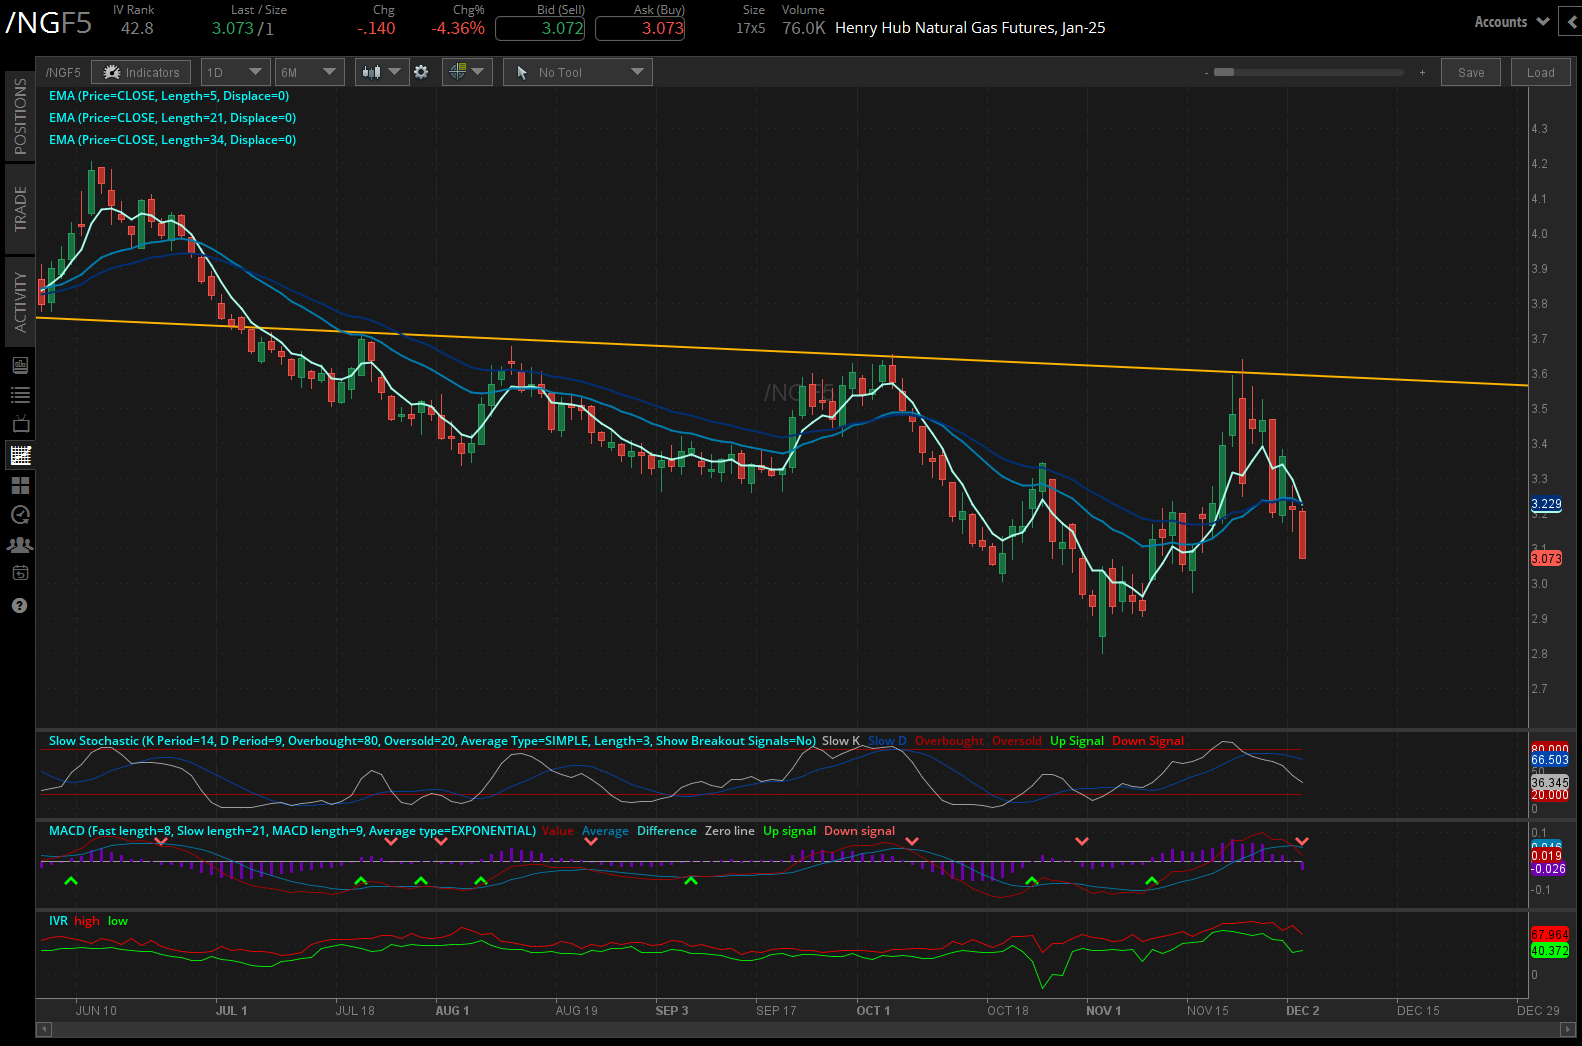
Task: Click the Henry Hub Natural Gas Futures description
Action: 970,28
